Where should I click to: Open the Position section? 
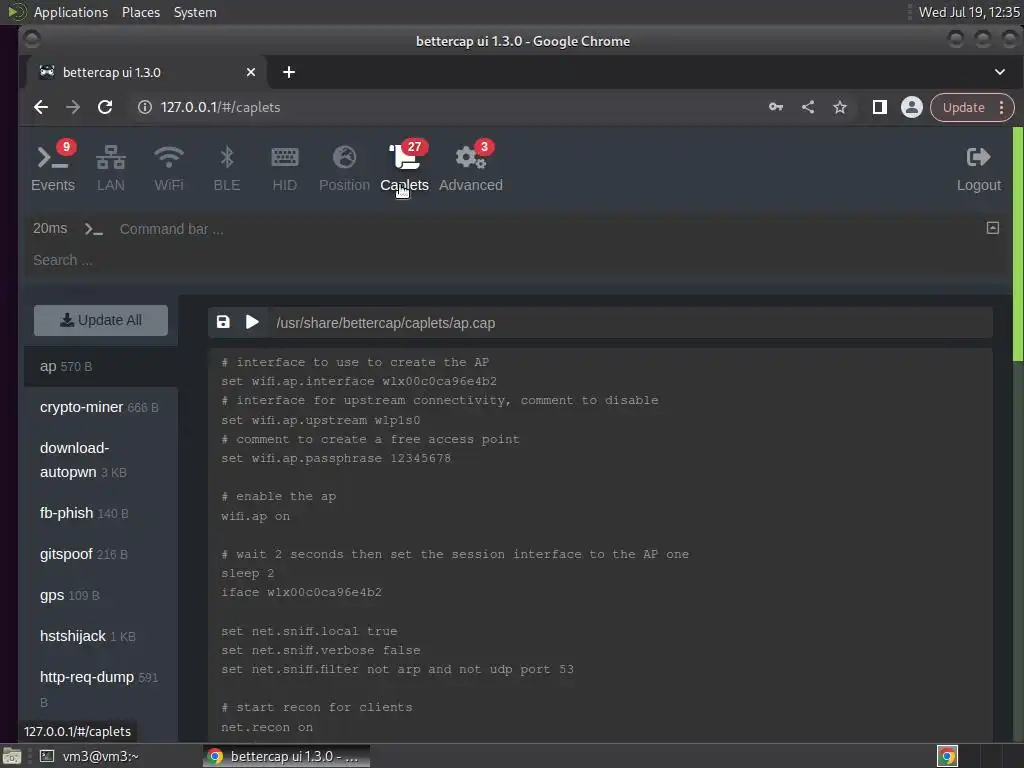[344, 167]
